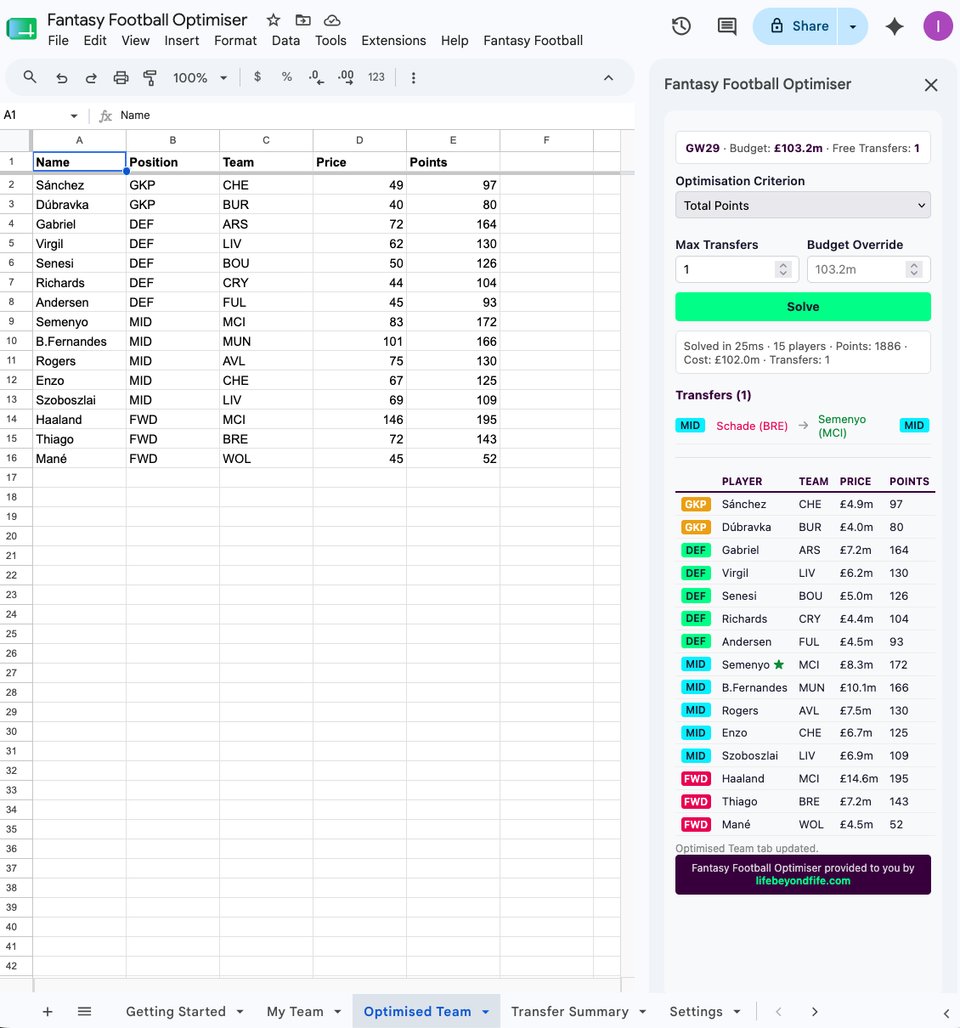Viewport: 960px width, 1028px height.
Task: Click Semenyo row in sidebar player list
Action: click(x=805, y=665)
